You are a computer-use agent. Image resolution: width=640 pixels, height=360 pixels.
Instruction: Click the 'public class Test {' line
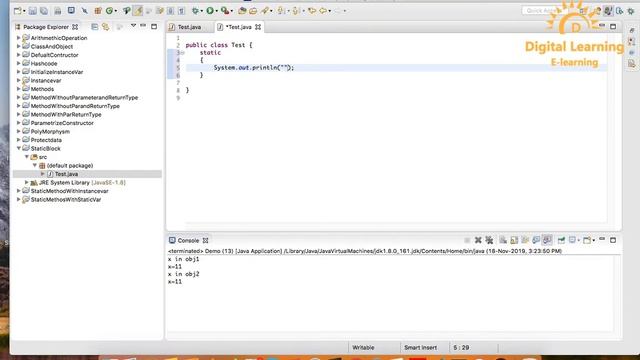(219, 45)
